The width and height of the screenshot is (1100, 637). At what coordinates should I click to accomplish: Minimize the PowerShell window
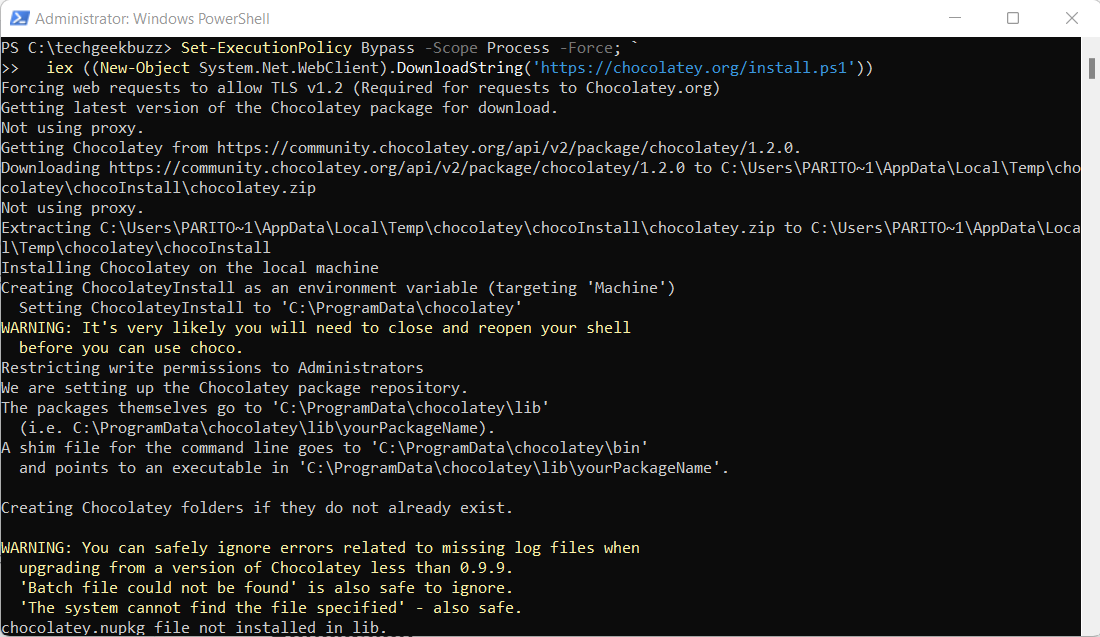pyautogui.click(x=955, y=18)
